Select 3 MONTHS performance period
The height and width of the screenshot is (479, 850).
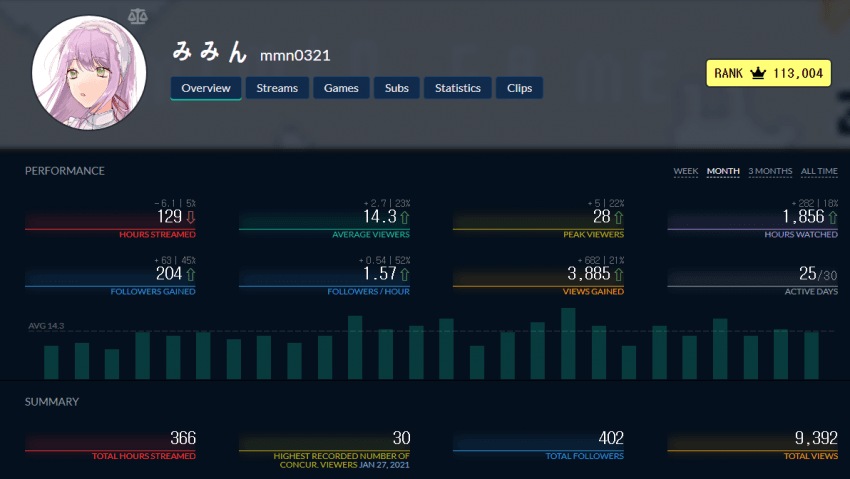pyautogui.click(x=770, y=171)
